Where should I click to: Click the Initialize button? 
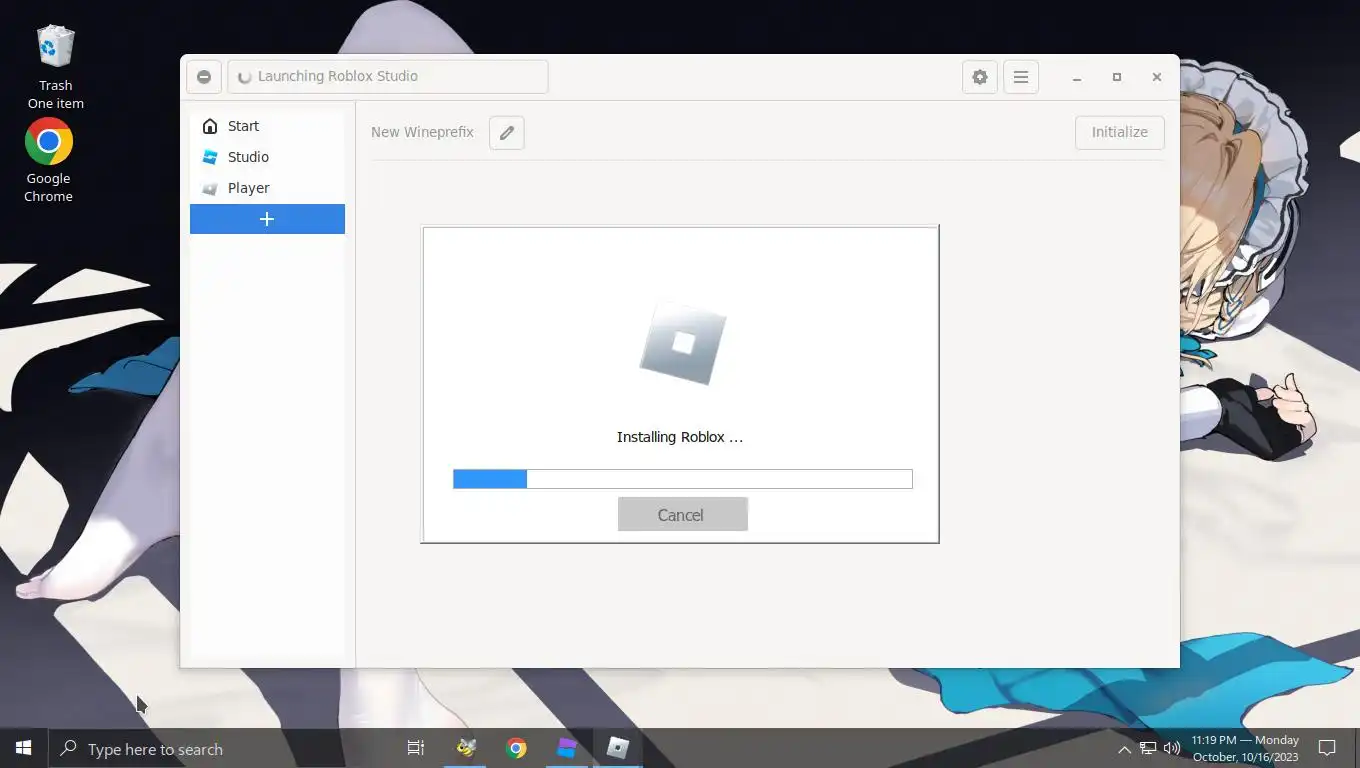pos(1120,132)
